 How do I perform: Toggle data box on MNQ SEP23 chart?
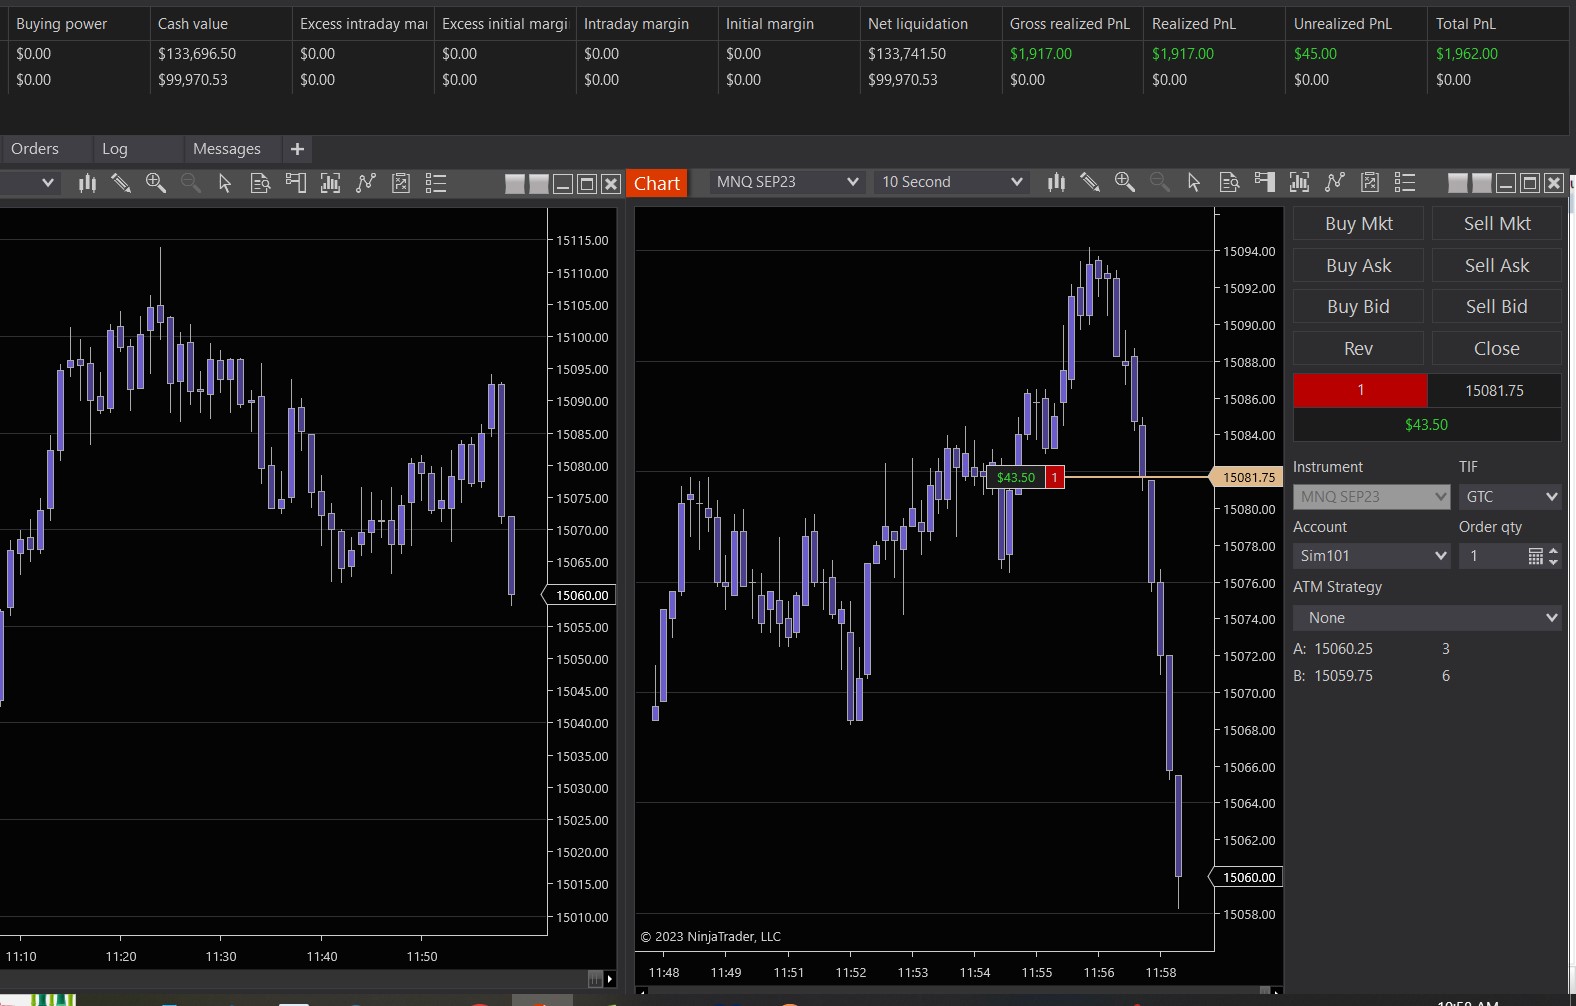(1229, 182)
